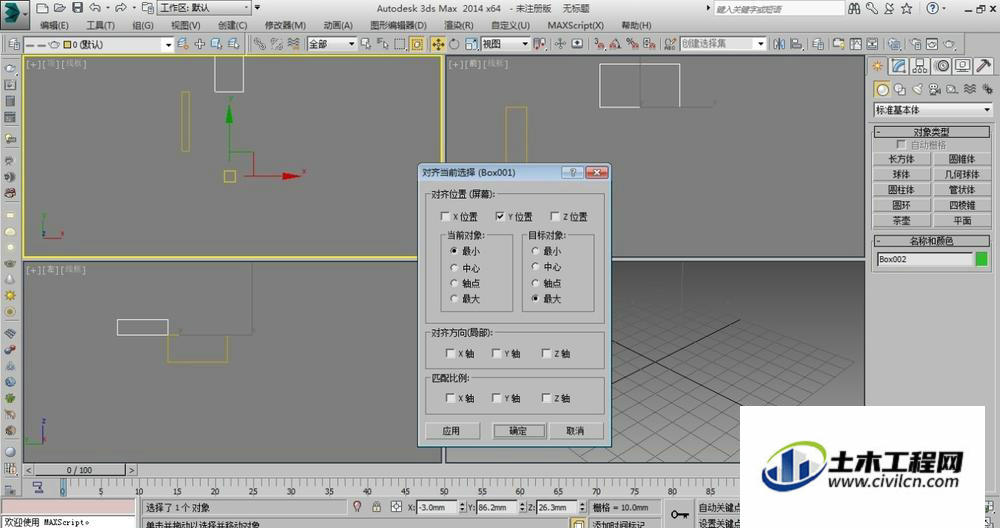Open the Display panel tab icon

tap(962, 66)
